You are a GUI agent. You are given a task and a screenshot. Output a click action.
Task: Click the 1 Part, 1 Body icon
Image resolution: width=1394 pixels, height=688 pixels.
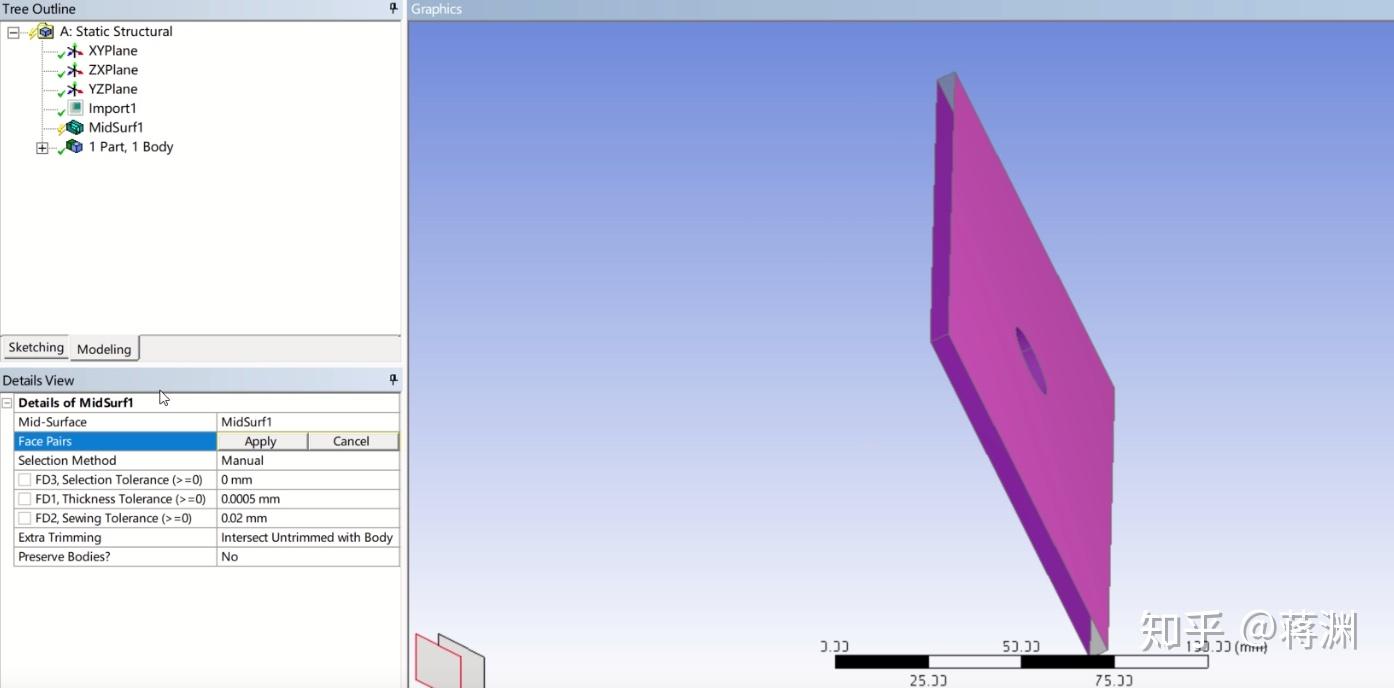tap(72, 146)
